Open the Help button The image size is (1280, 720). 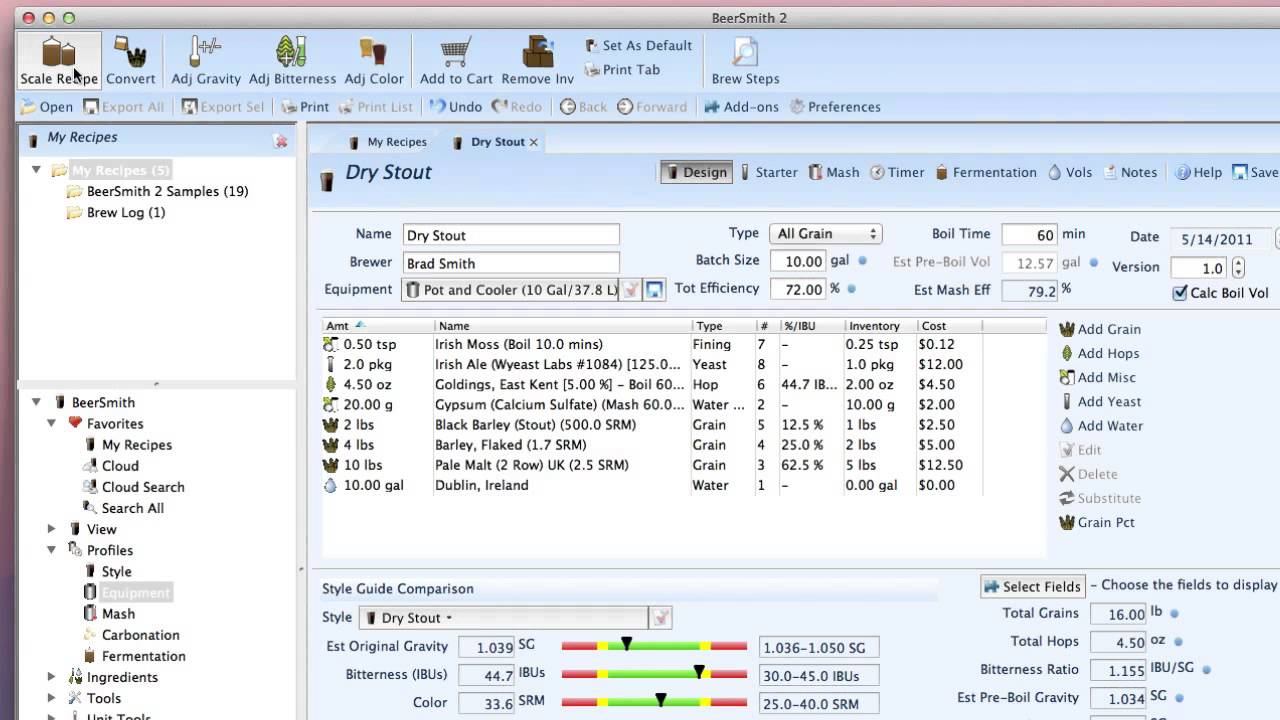1198,172
